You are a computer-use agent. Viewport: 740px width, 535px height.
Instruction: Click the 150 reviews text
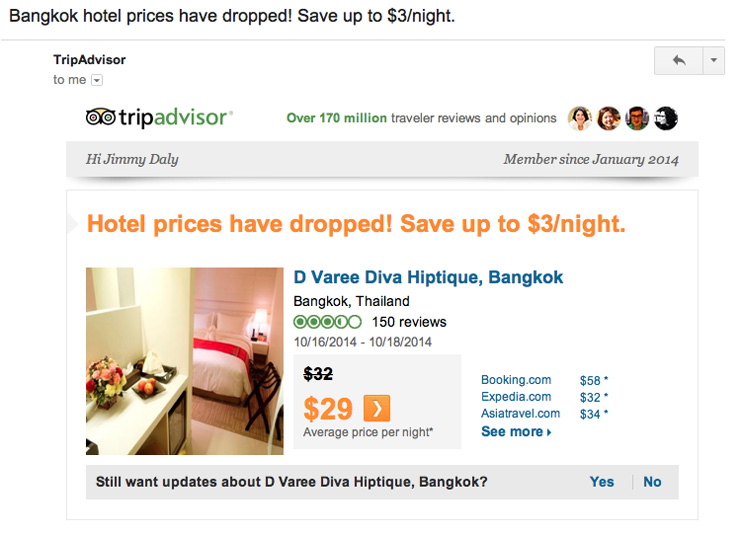(x=409, y=322)
